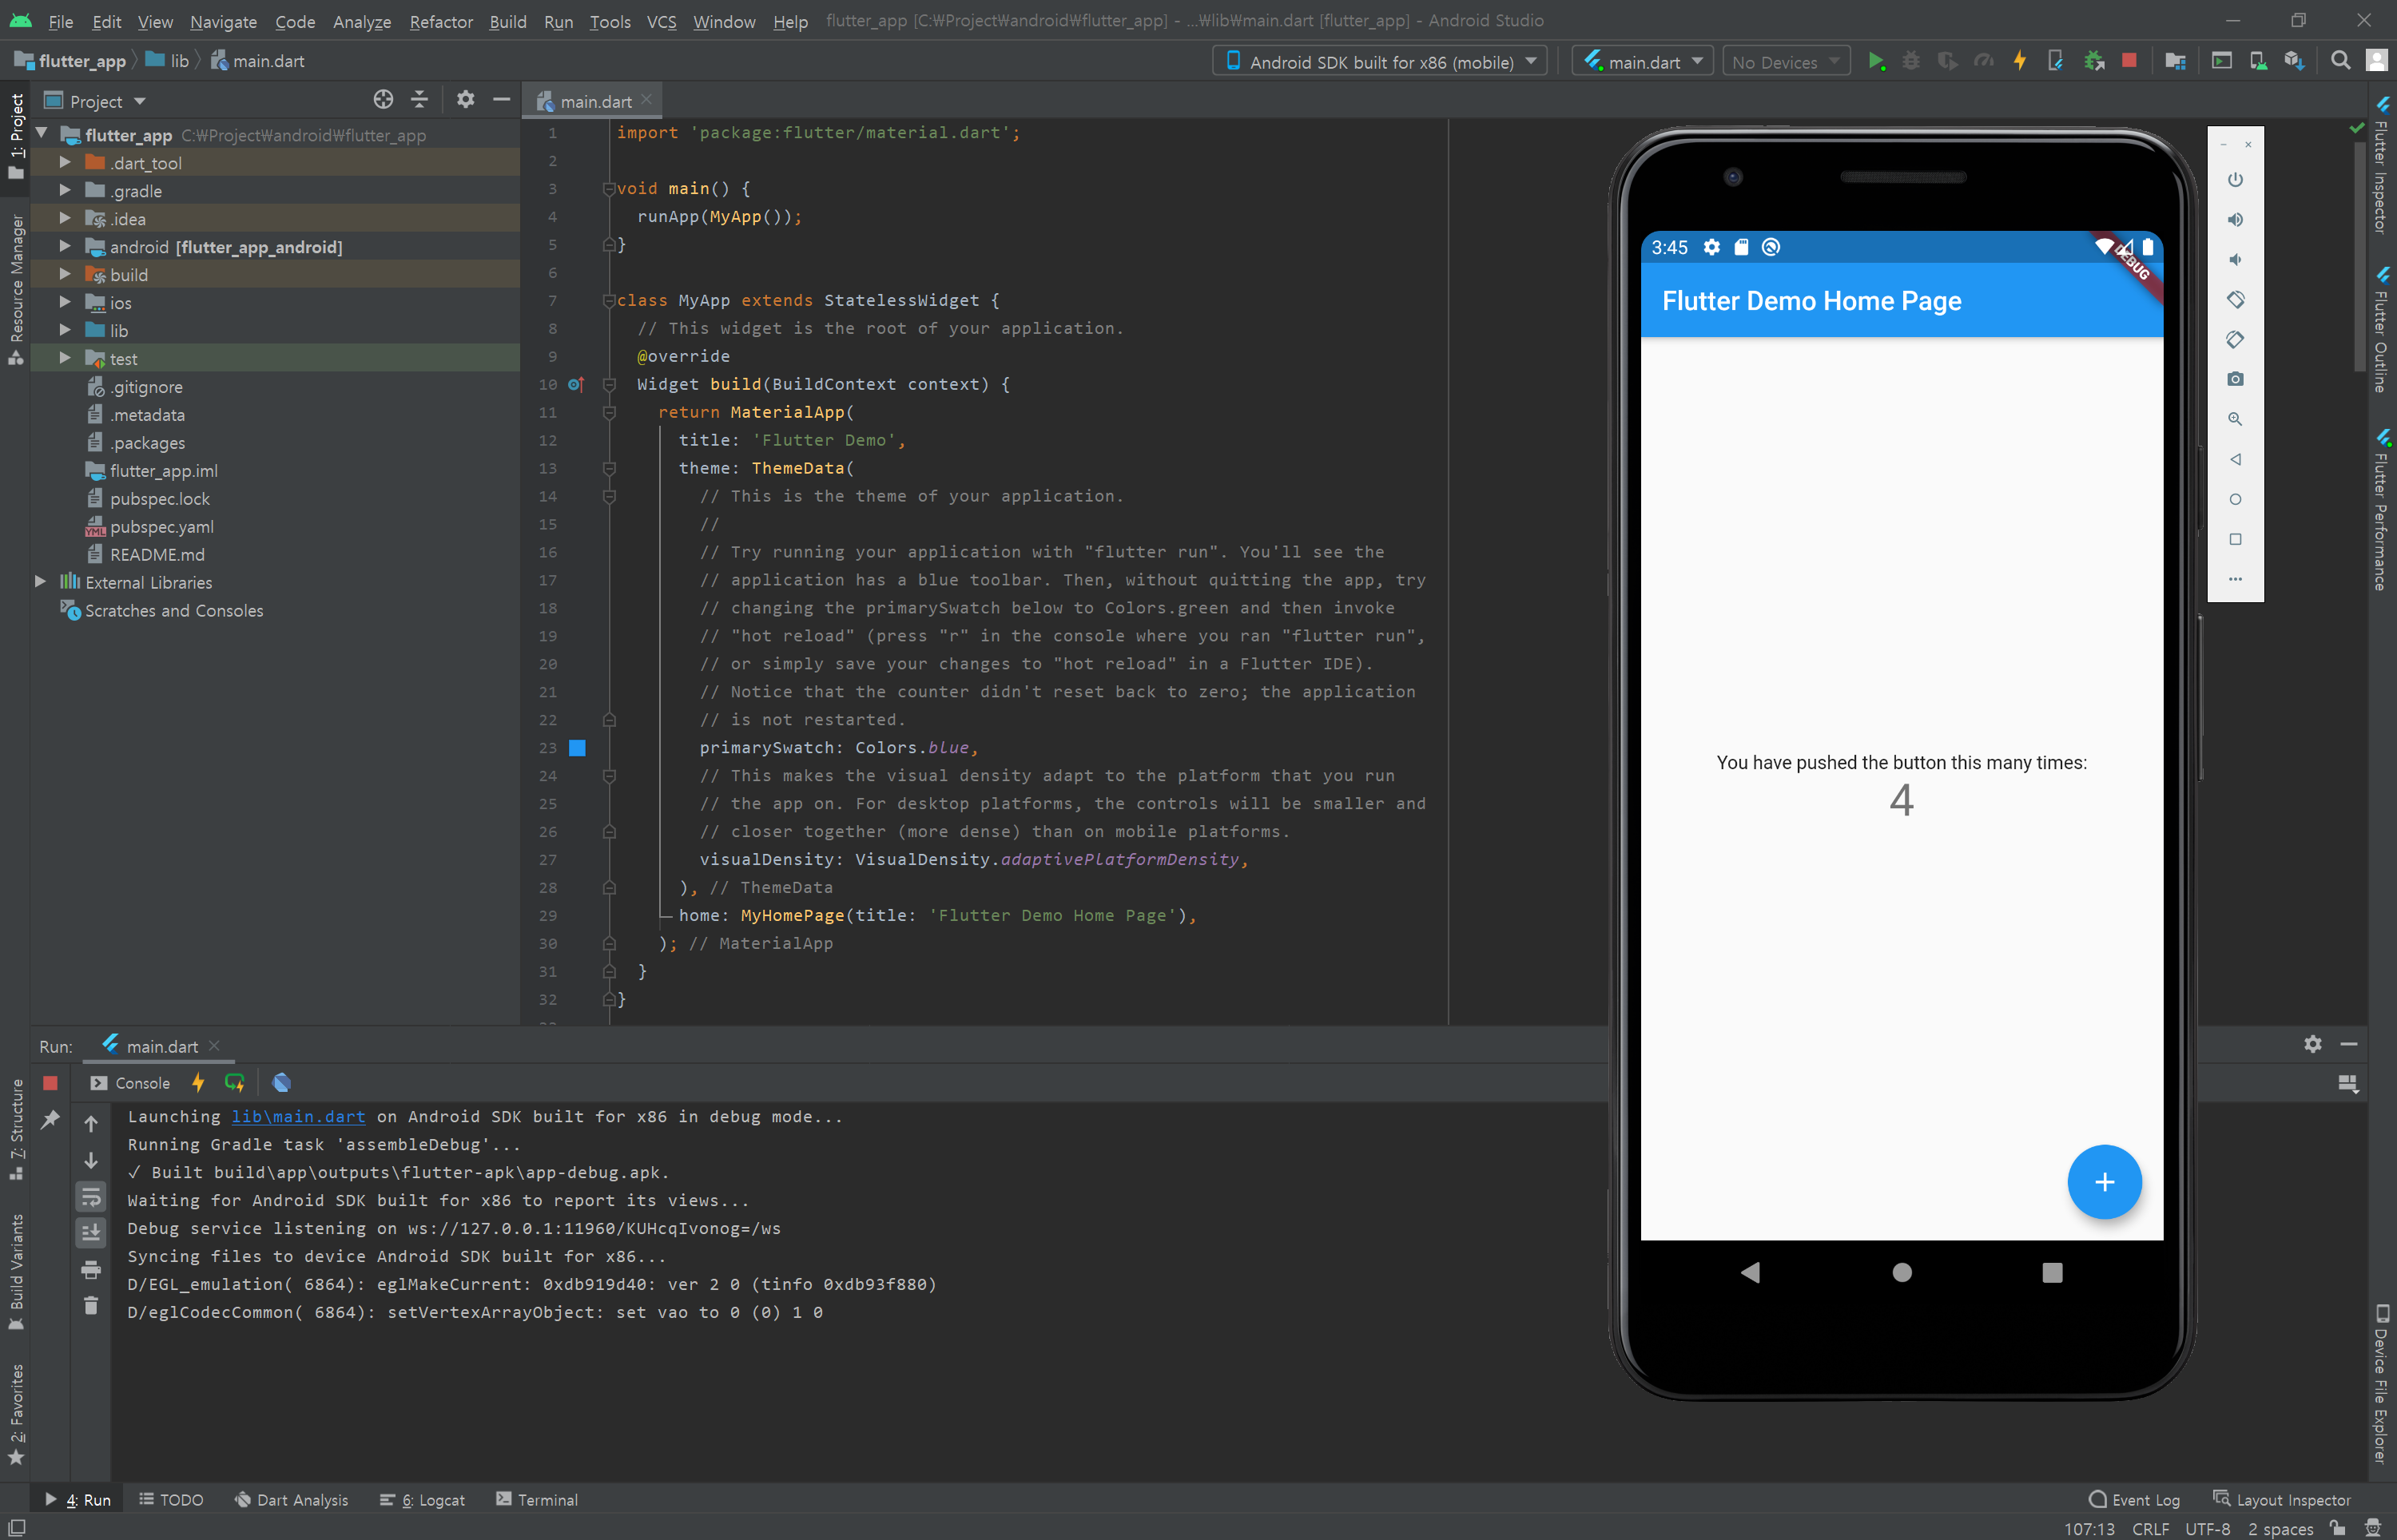The image size is (2397, 1540).
Task: Switch to the Dart Analysis tool tab
Action: click(291, 1500)
